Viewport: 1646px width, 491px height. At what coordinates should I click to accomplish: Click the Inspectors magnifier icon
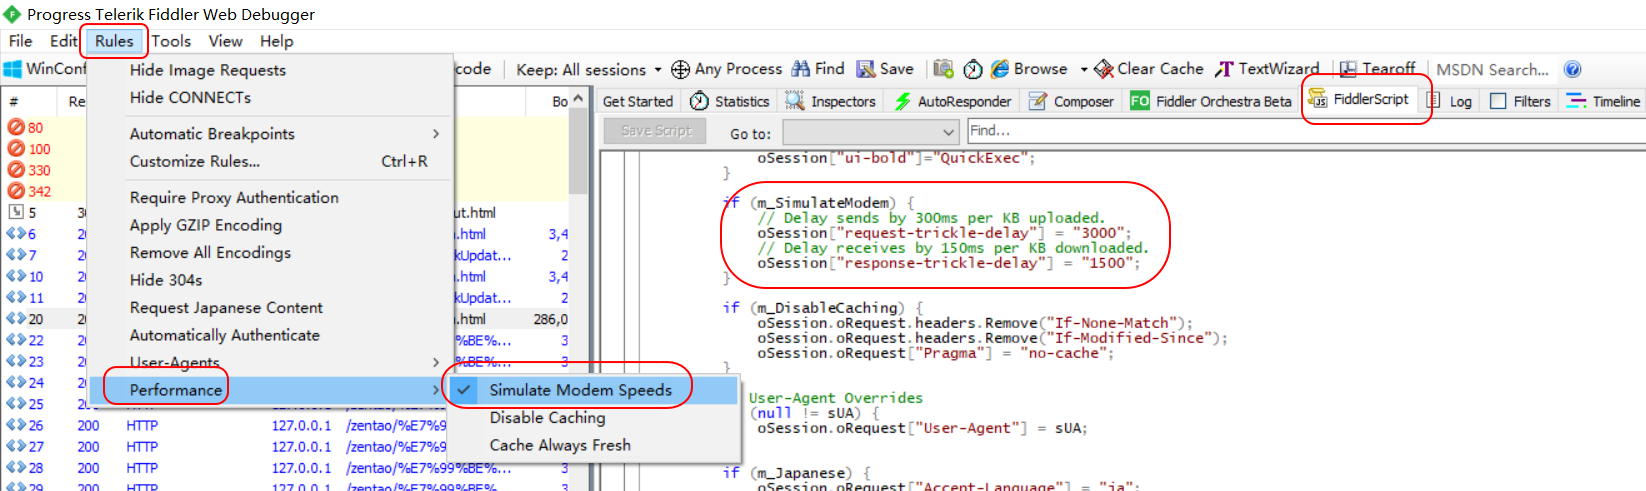coord(795,101)
